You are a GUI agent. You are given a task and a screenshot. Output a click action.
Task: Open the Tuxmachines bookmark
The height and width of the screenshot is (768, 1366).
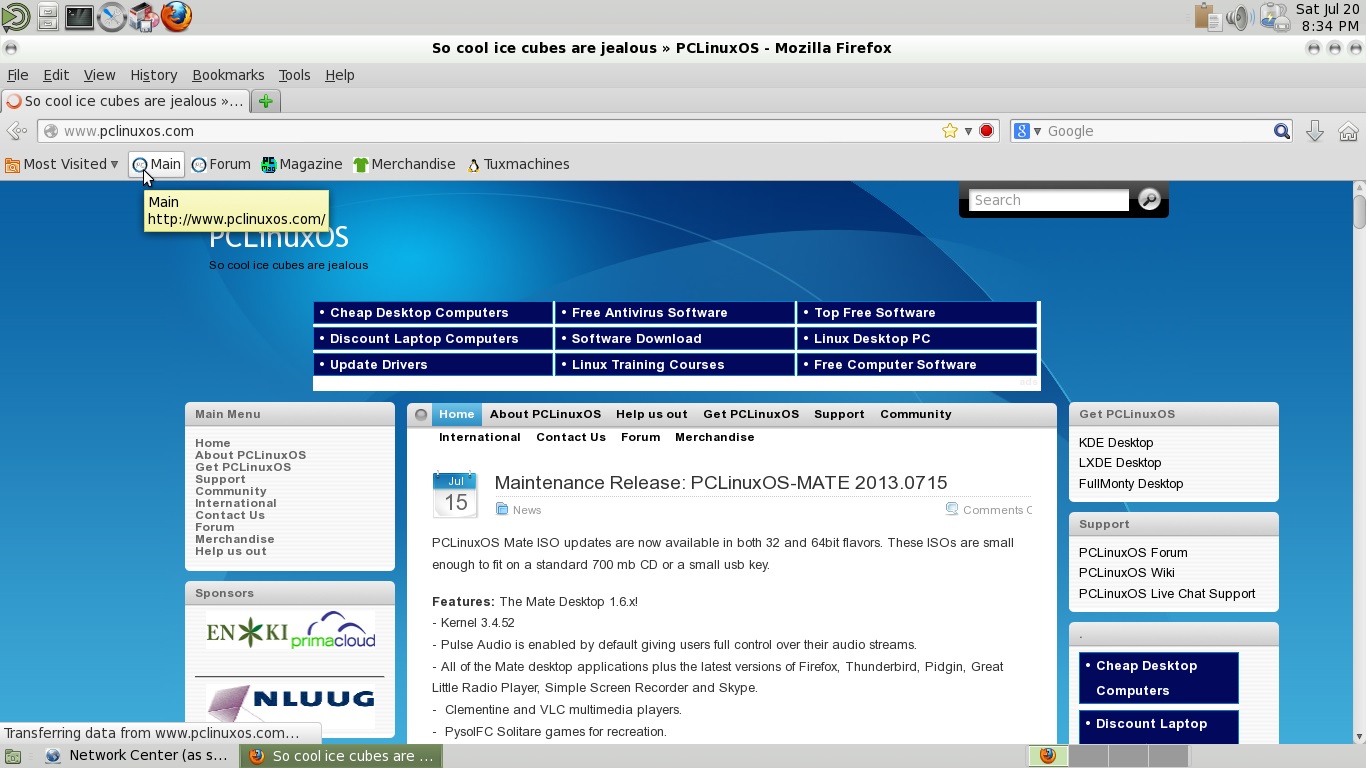(x=518, y=164)
